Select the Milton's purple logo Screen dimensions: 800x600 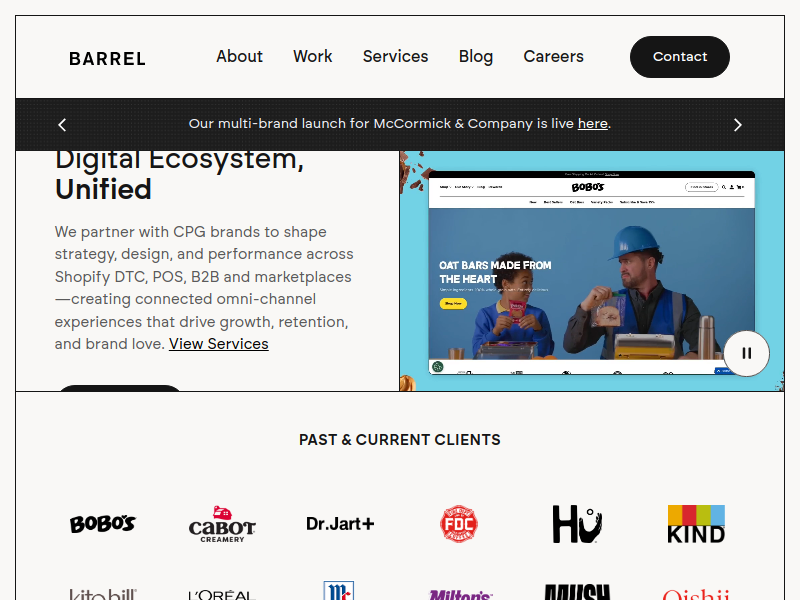[x=460, y=594]
